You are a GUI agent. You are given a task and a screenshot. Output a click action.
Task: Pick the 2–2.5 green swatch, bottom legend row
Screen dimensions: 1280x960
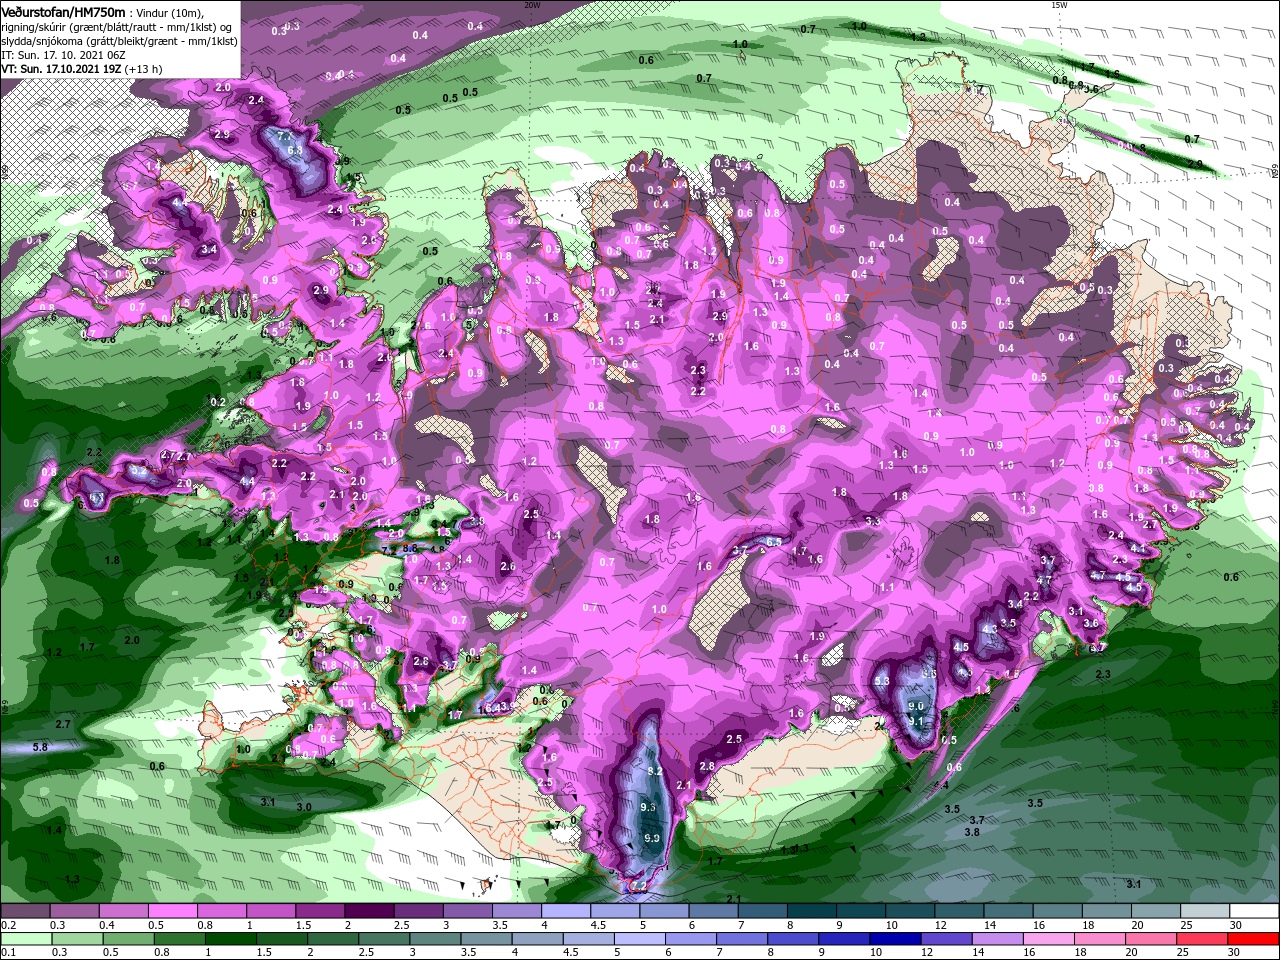(x=334, y=939)
